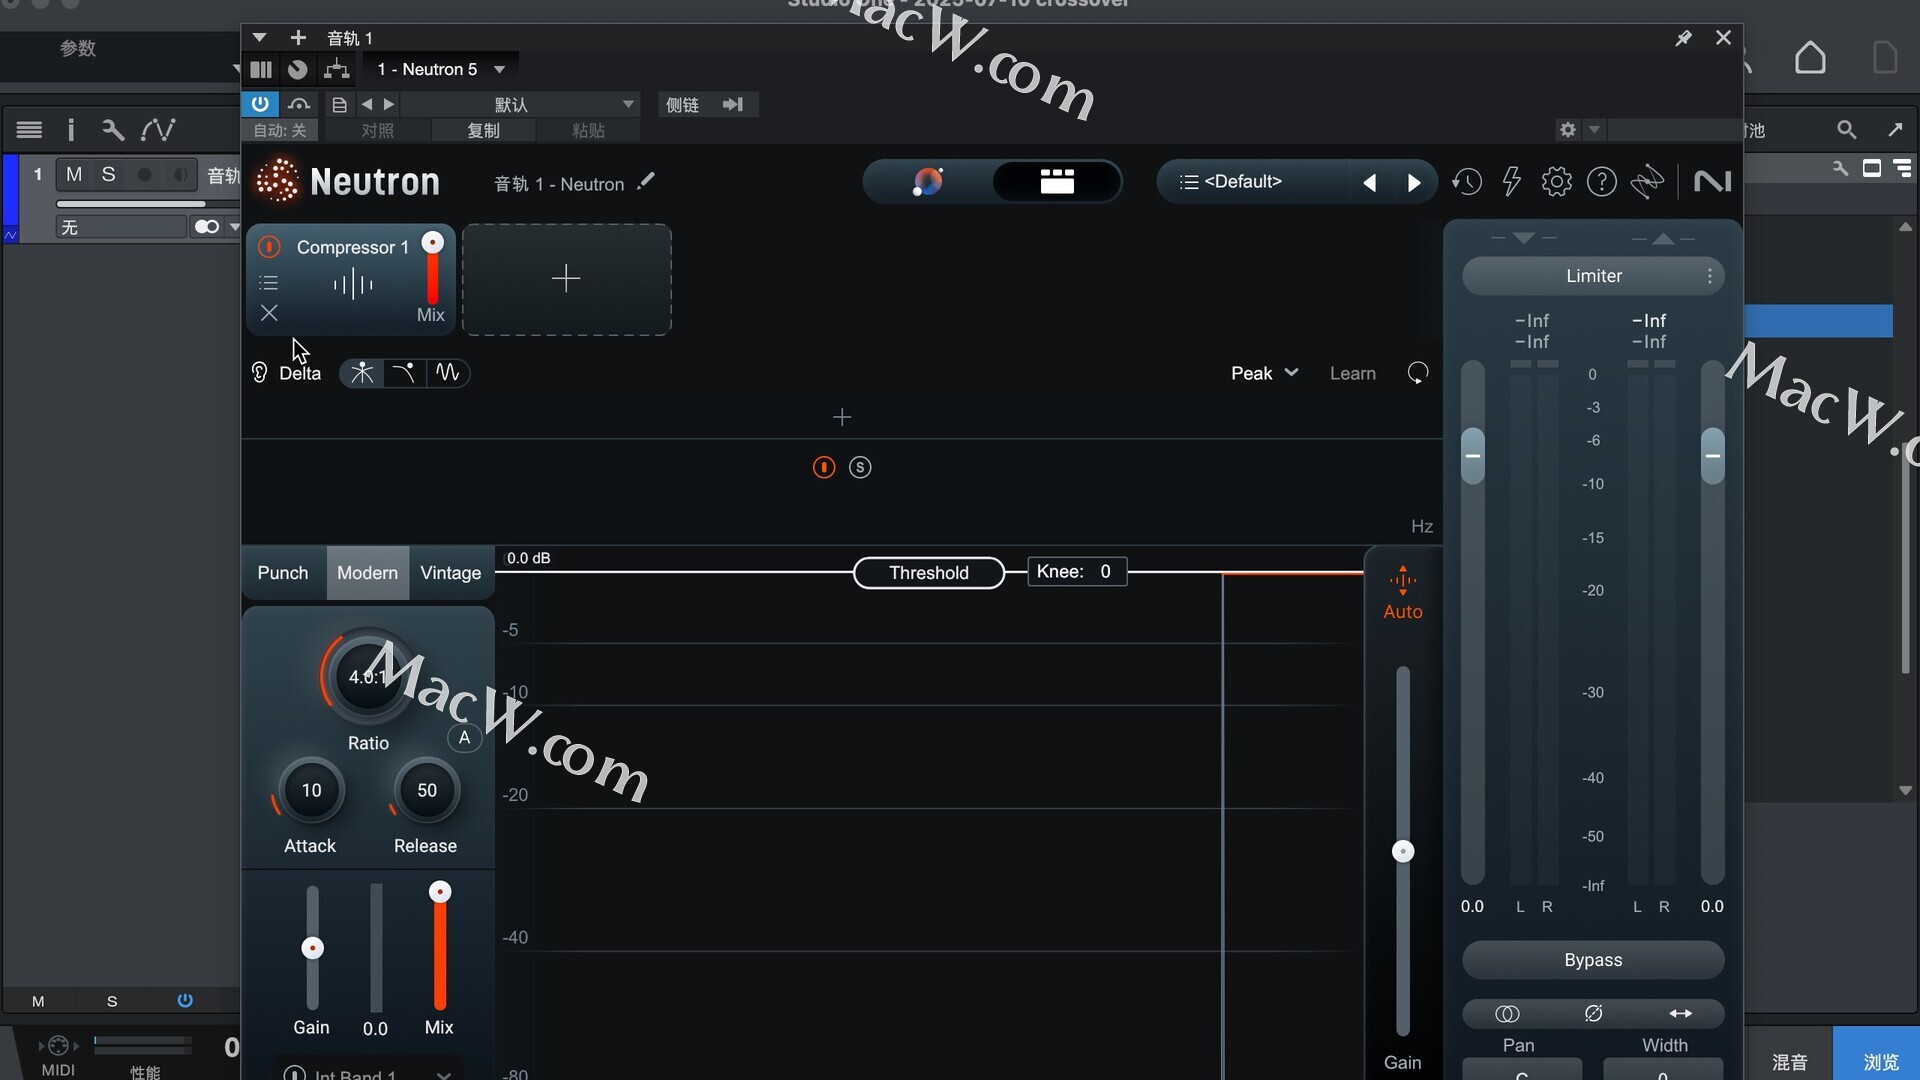Open the Studio One home icon
Viewport: 1920px width, 1080px height.
click(1810, 57)
